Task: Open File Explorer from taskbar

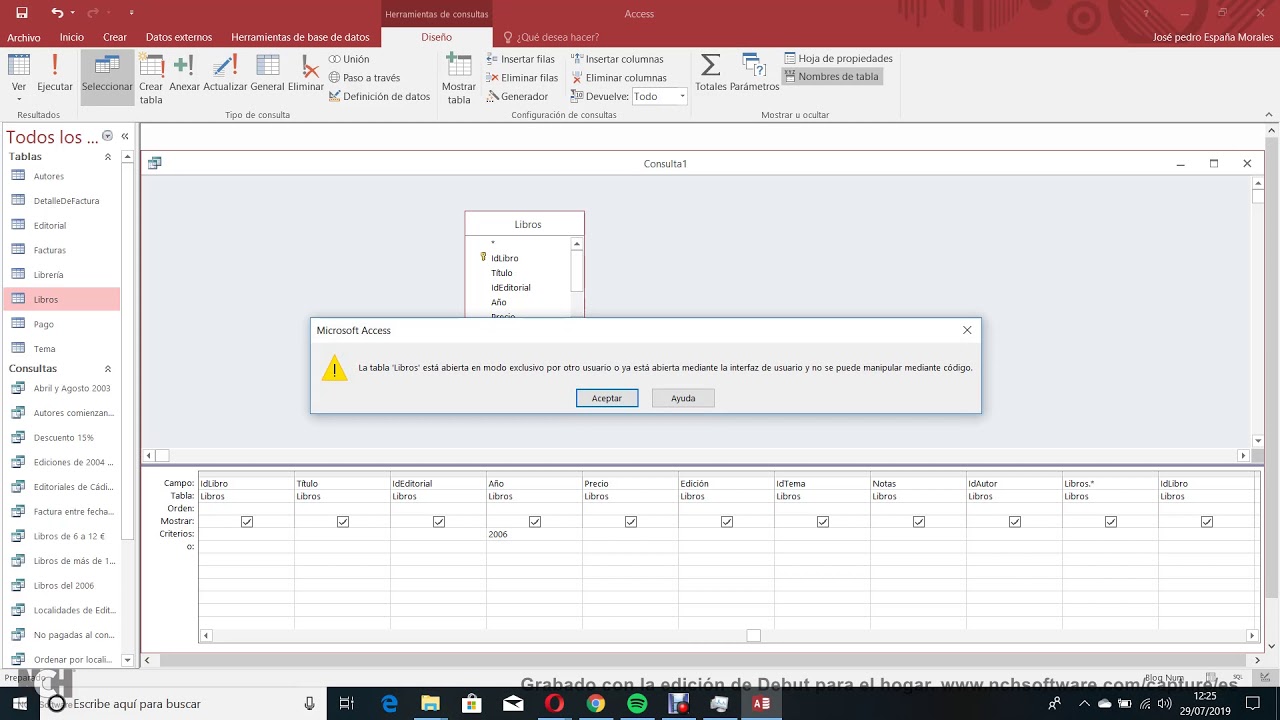Action: point(430,704)
